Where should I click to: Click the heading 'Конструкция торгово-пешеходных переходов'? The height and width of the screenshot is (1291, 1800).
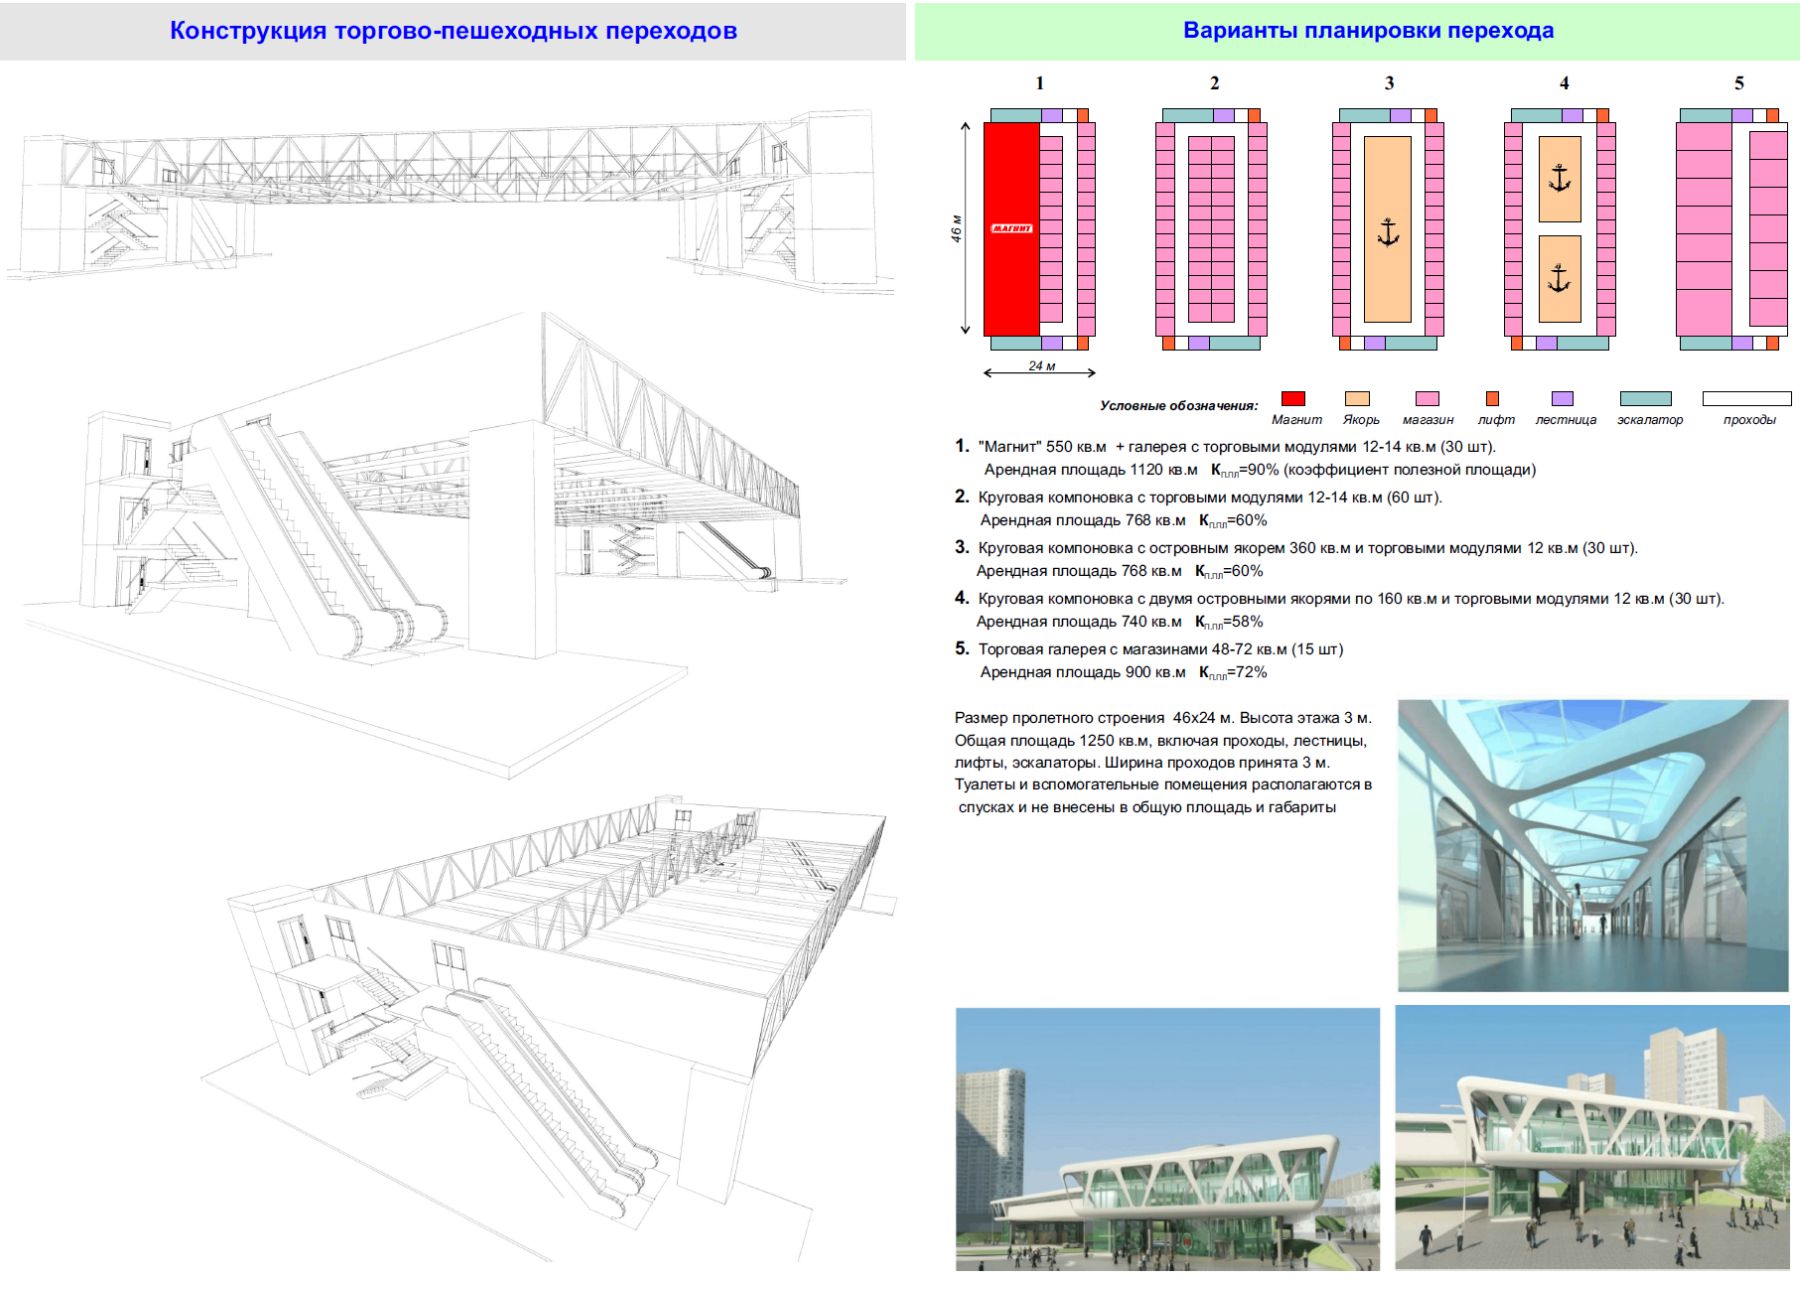[453, 30]
